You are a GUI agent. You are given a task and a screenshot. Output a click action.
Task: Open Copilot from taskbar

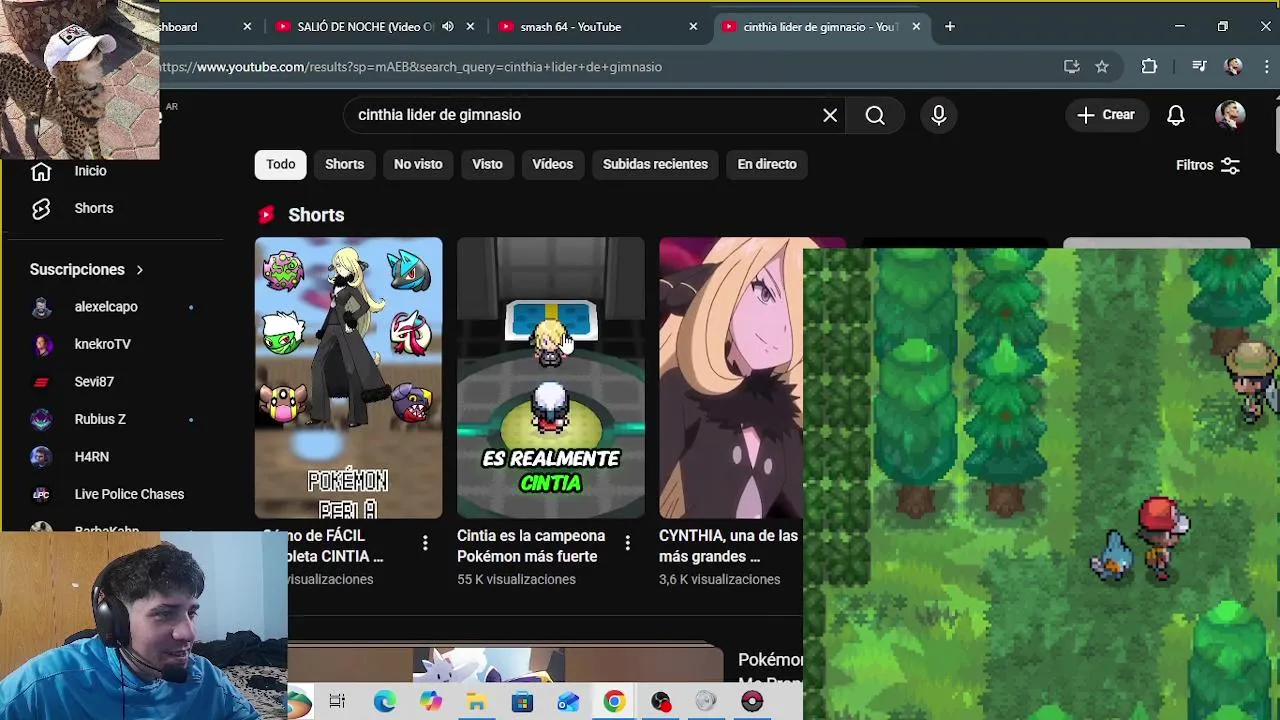[x=431, y=702]
